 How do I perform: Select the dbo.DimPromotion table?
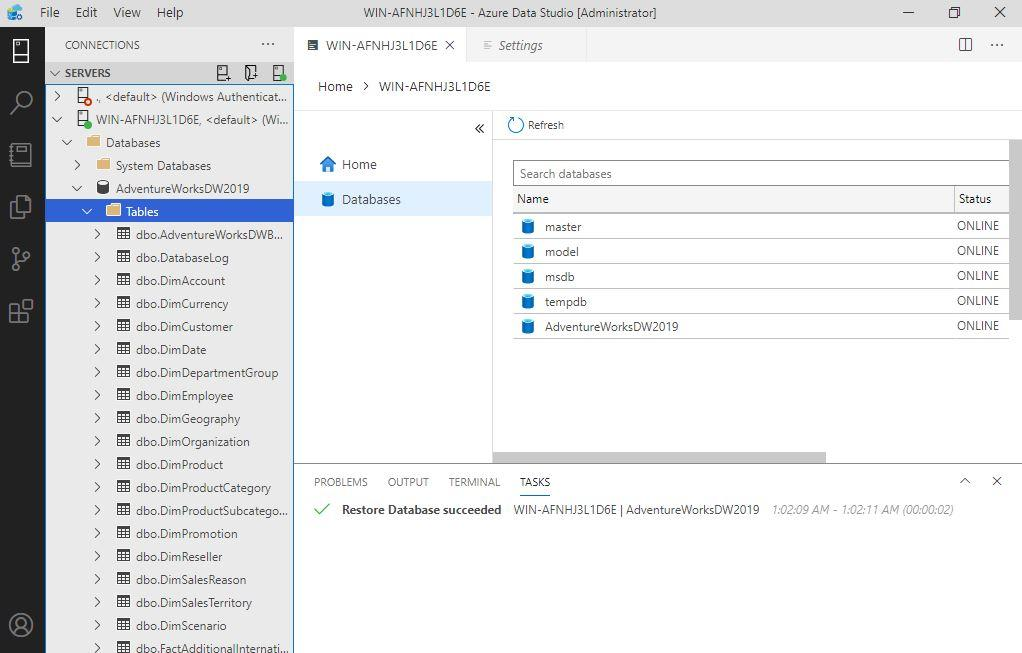tap(169, 533)
